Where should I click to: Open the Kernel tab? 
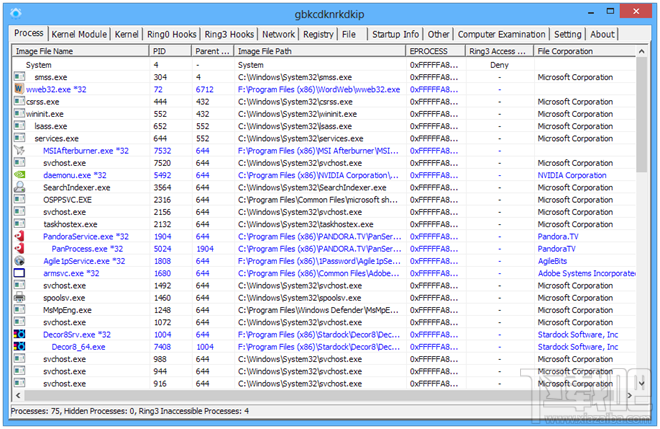click(126, 34)
